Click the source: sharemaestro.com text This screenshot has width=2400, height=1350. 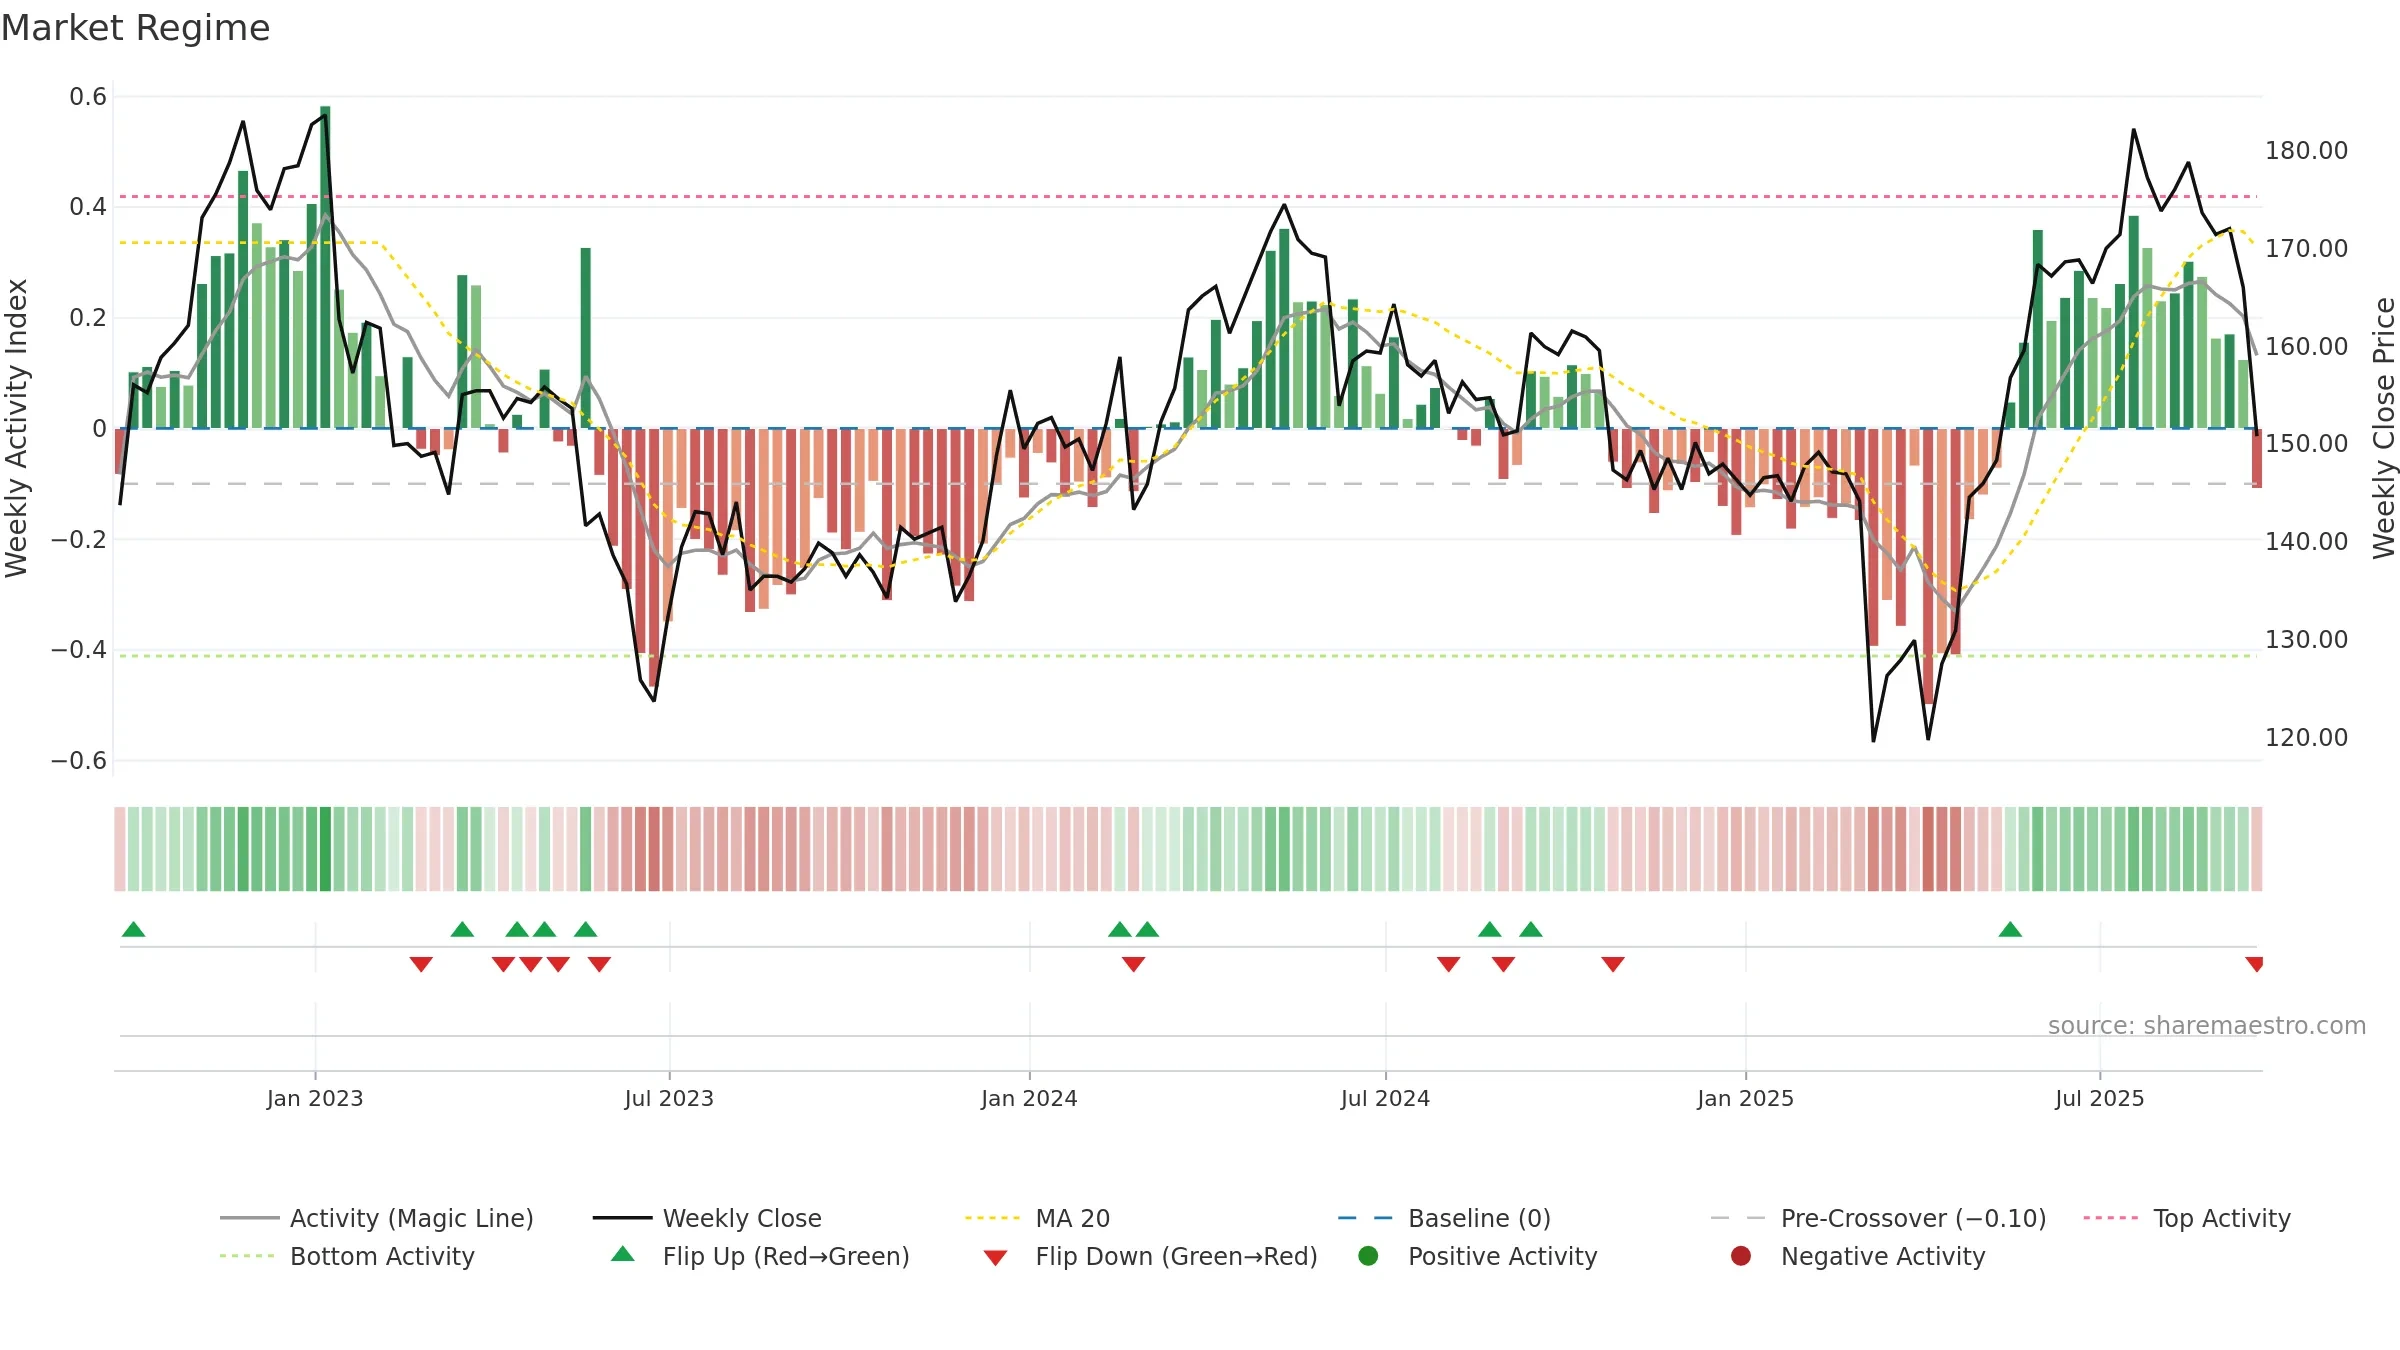tap(2207, 1025)
